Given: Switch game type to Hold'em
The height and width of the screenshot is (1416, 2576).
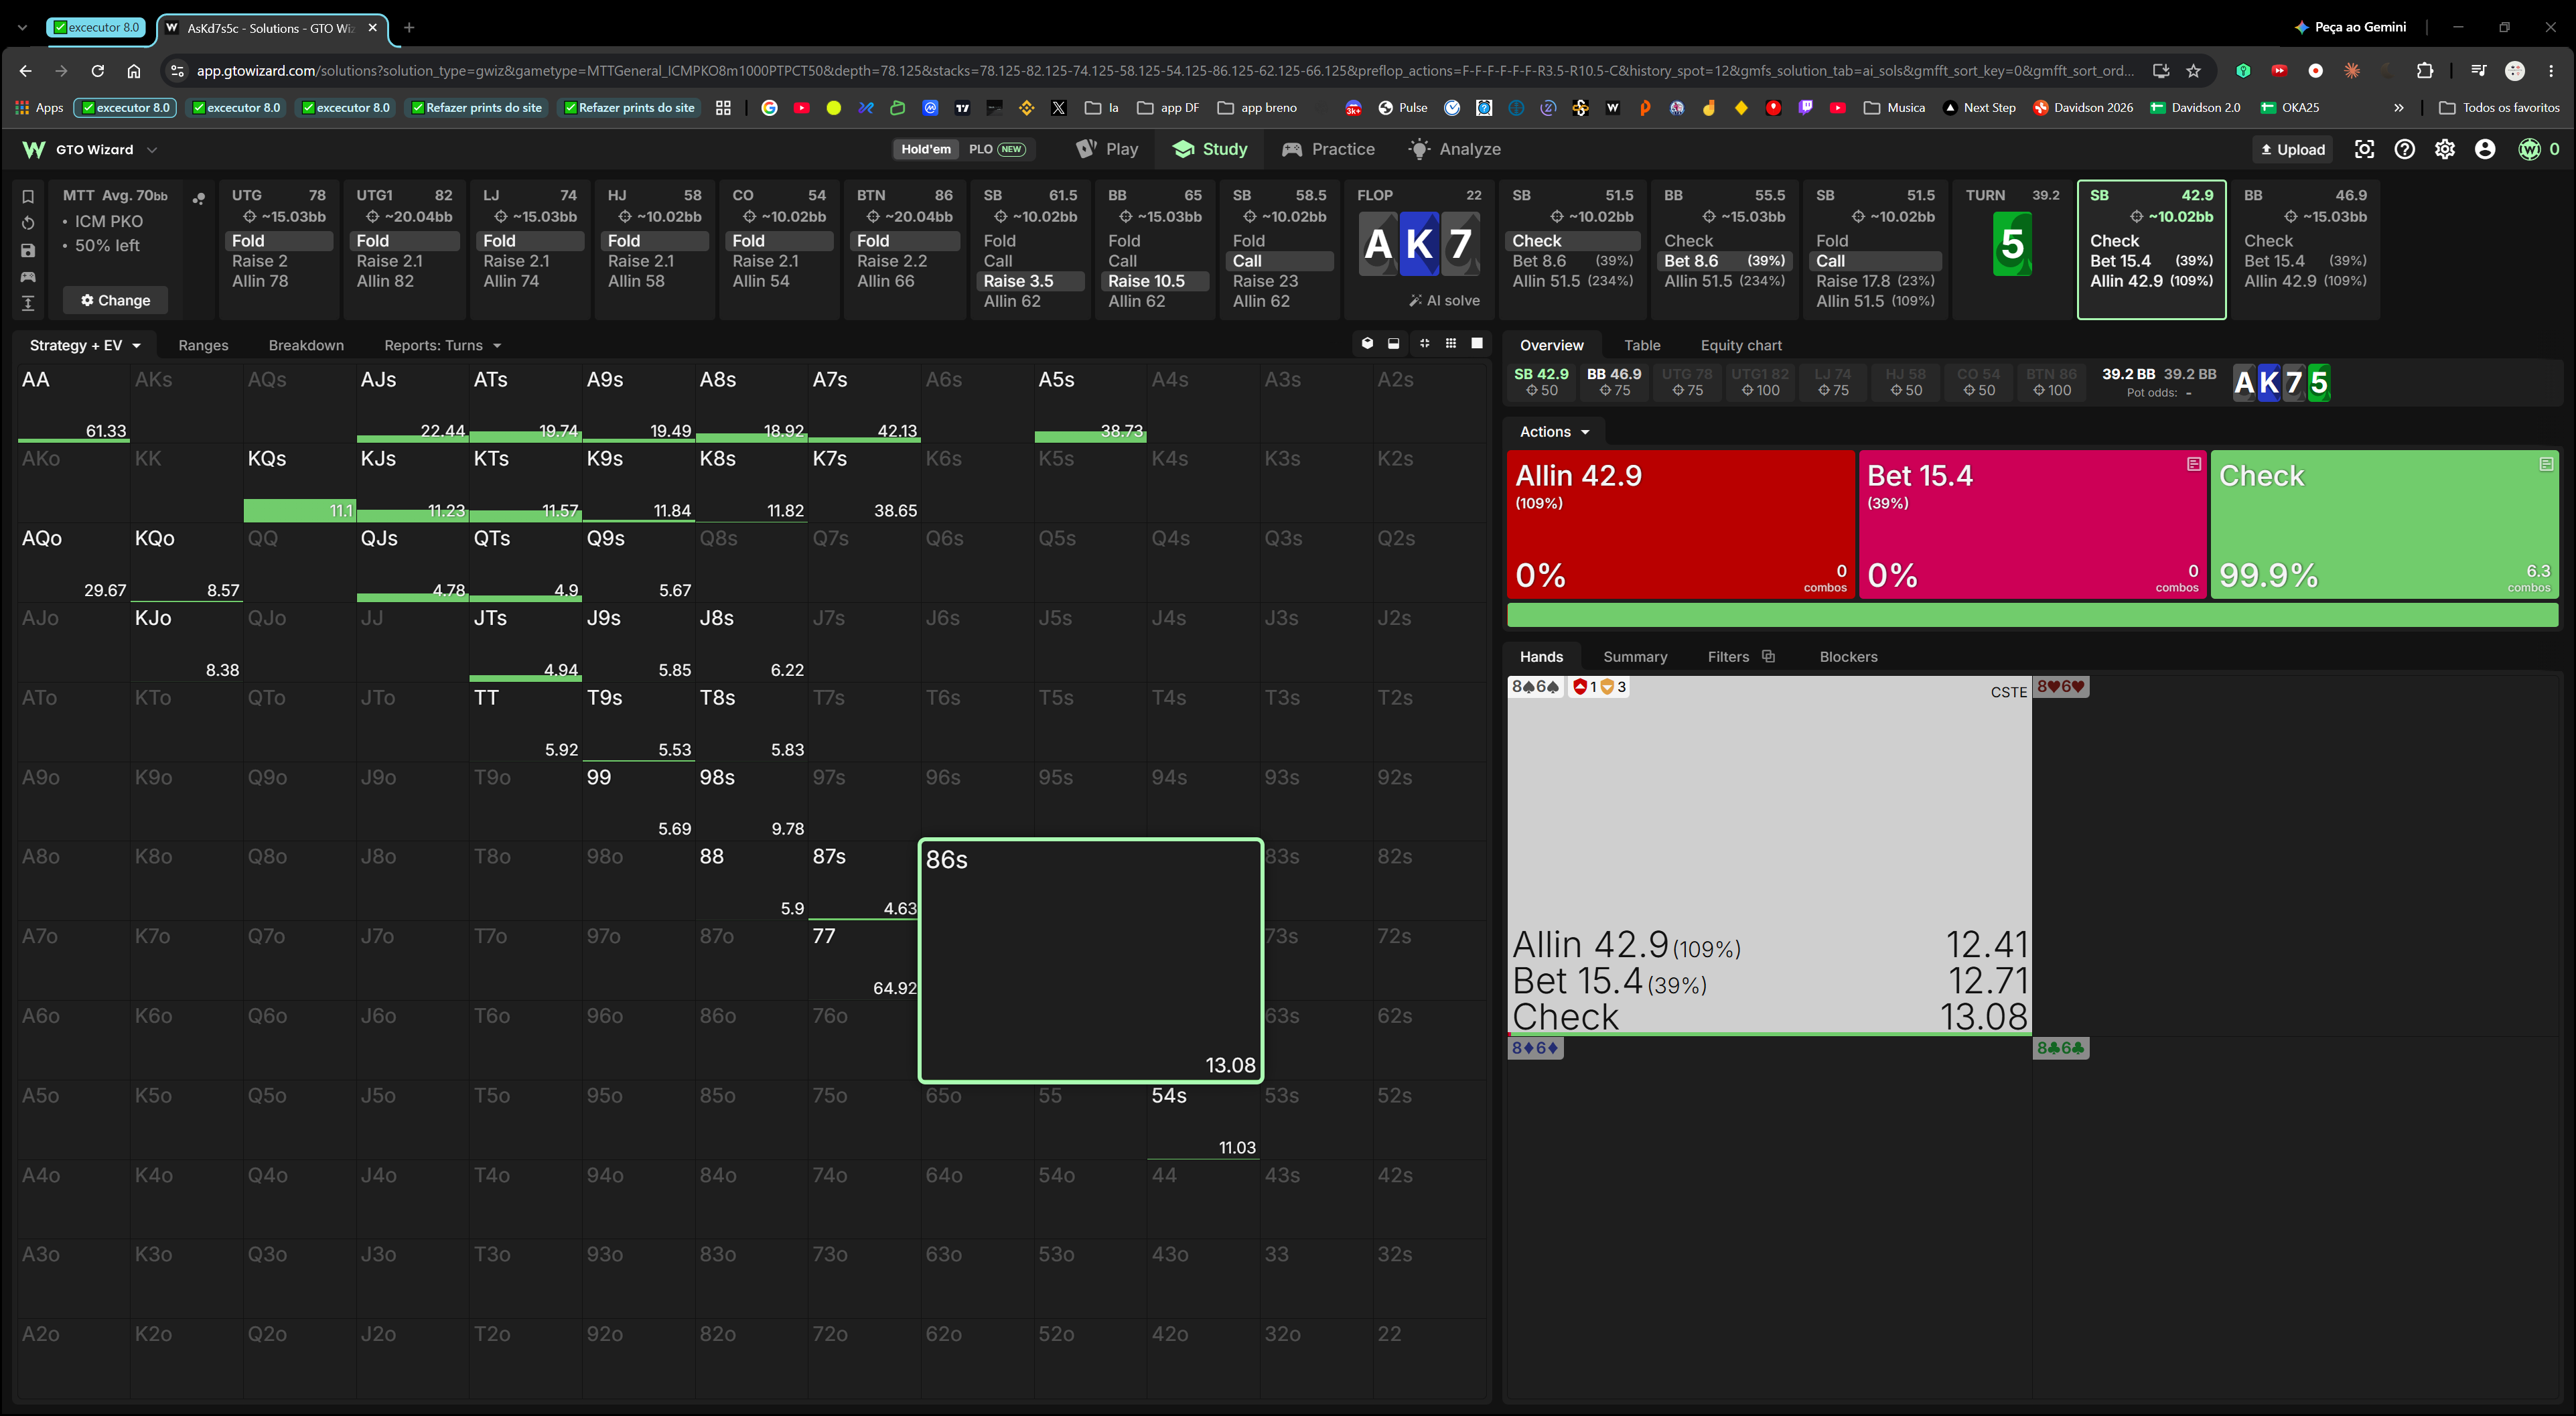Looking at the screenshot, I should coord(926,149).
